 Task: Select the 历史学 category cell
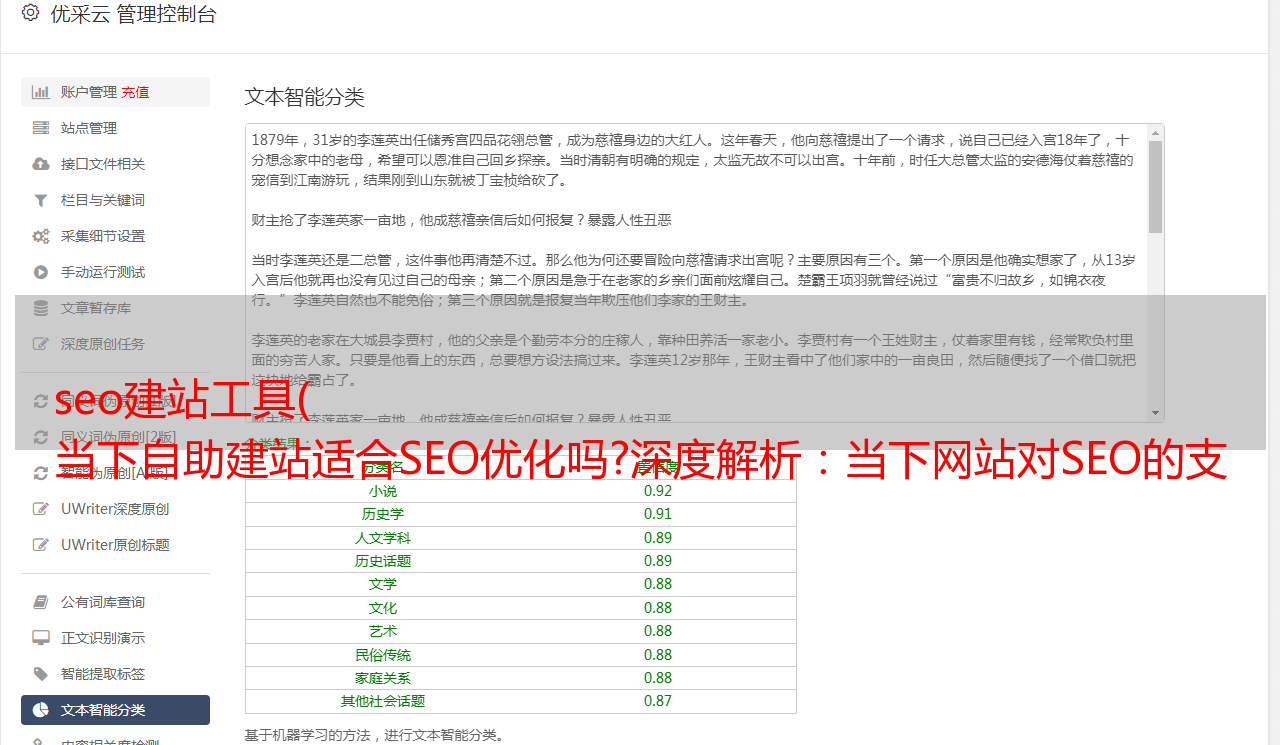[x=383, y=514]
